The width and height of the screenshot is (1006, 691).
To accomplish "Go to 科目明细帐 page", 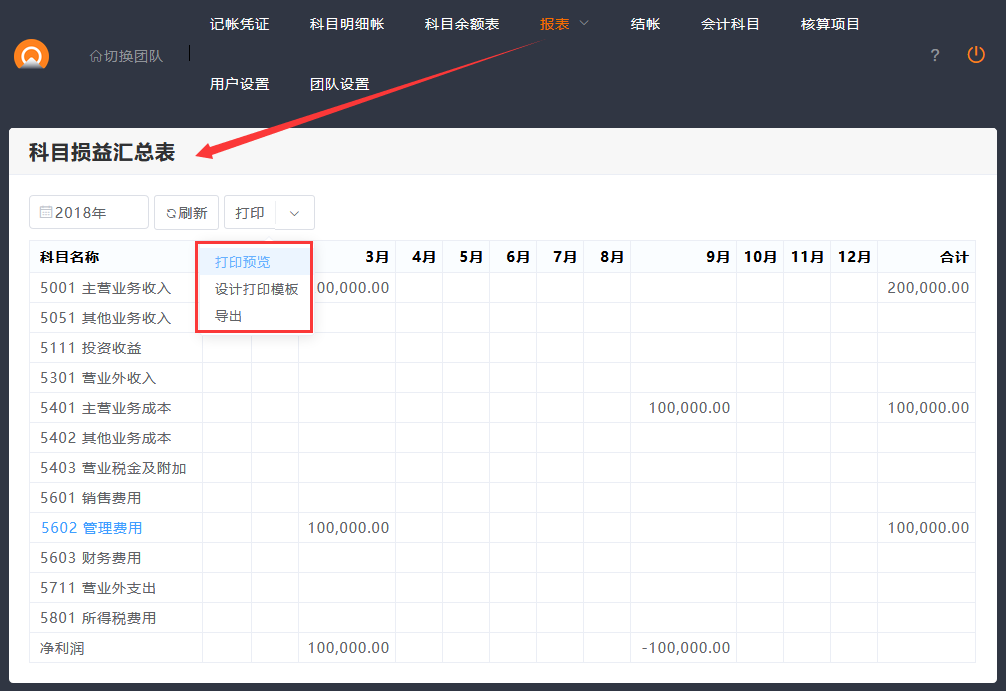I will 347,24.
